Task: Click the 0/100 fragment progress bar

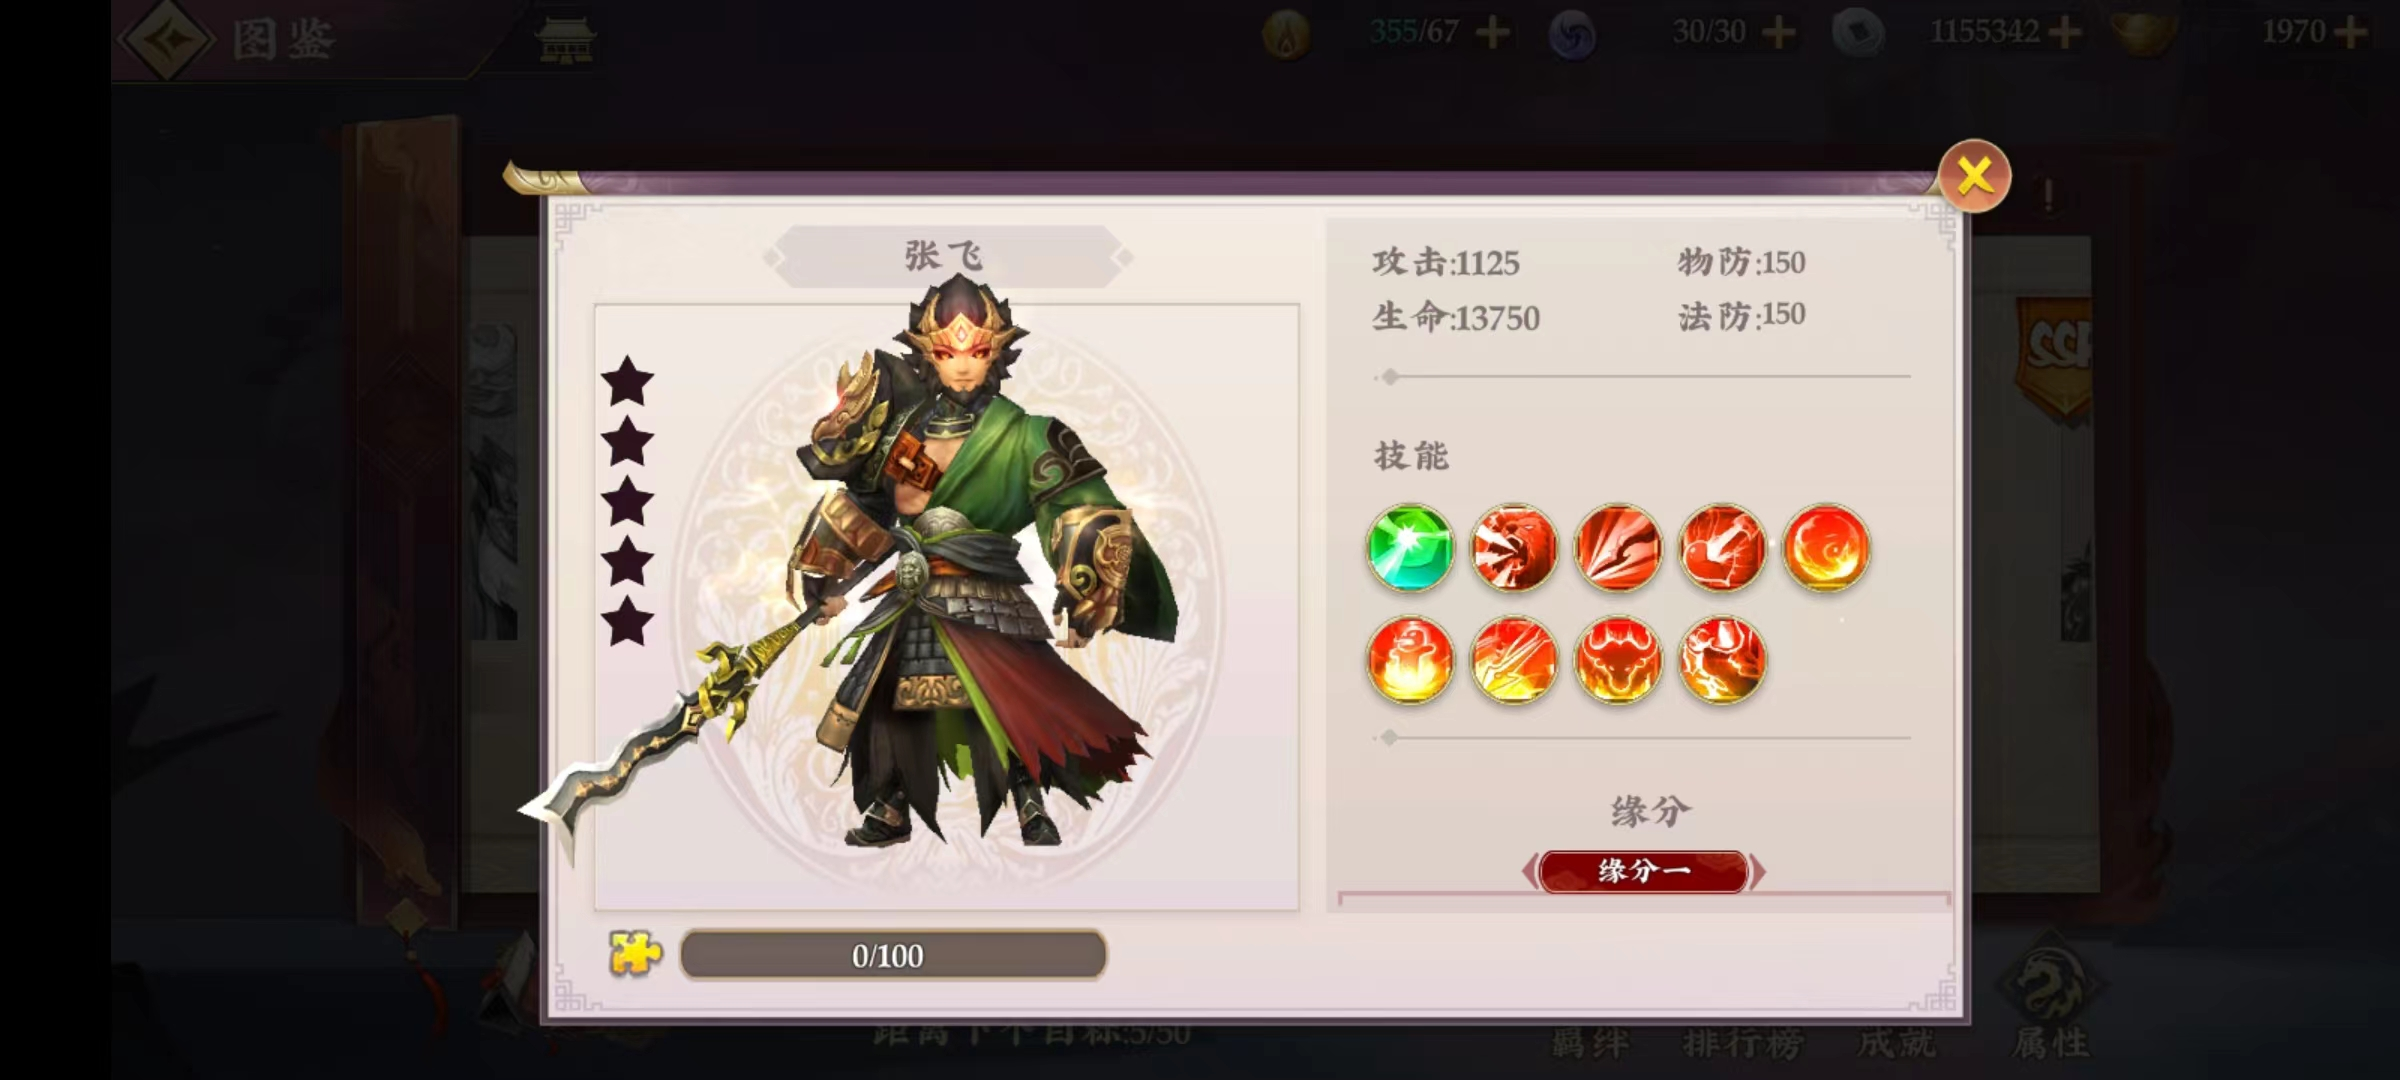Action: point(892,955)
